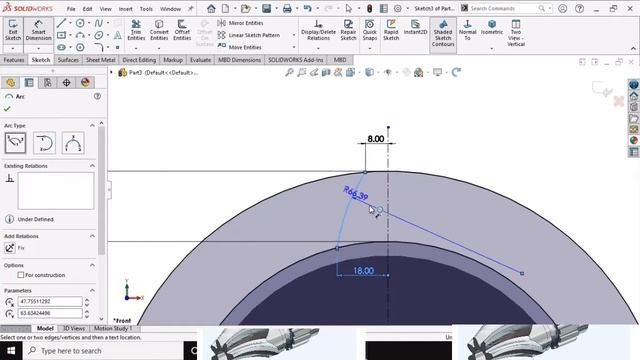Image resolution: width=640 pixels, height=360 pixels.
Task: Activate Rapid Sketch
Action: [391, 30]
